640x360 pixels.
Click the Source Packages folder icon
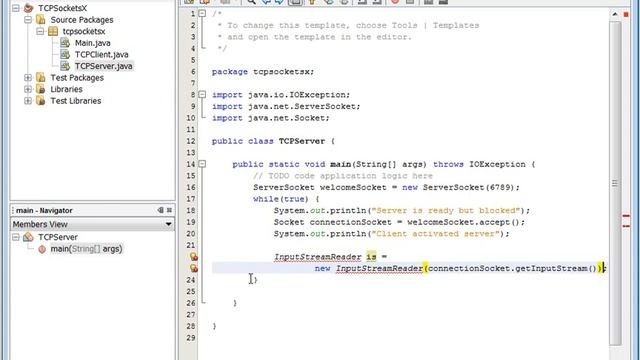40,19
